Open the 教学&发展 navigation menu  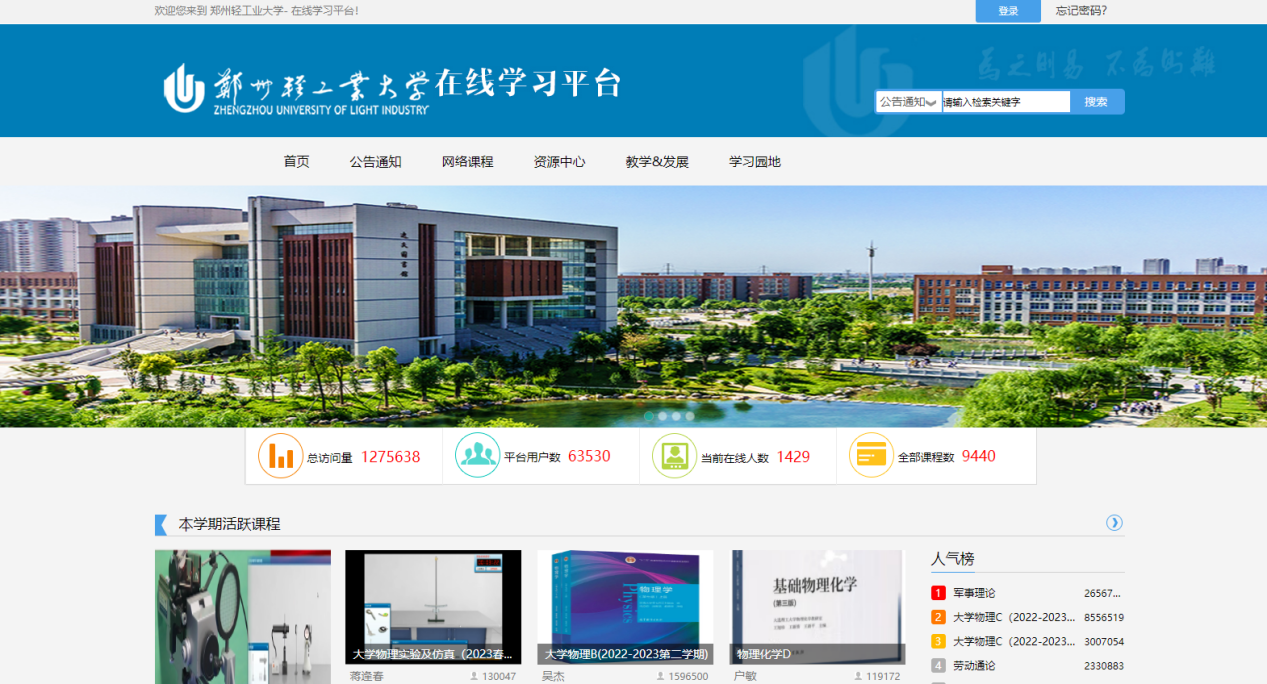(x=657, y=161)
